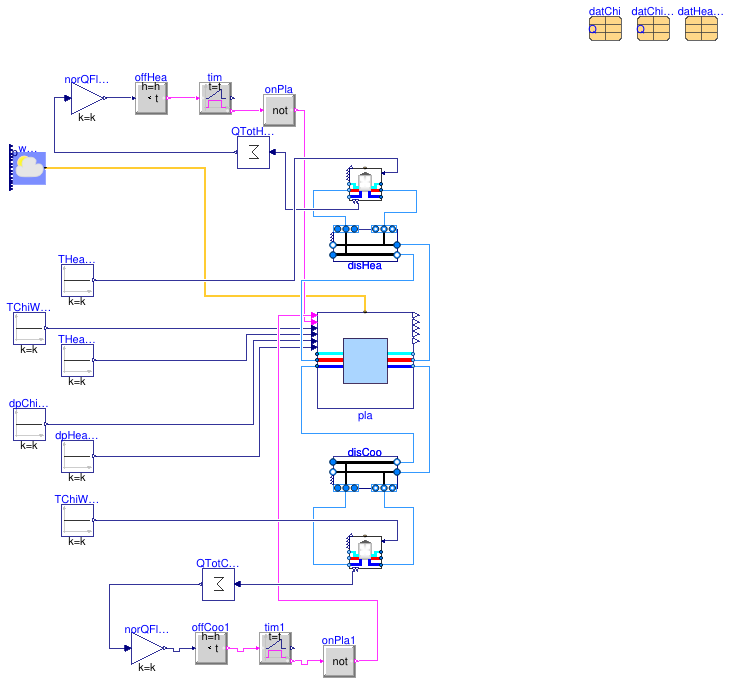The width and height of the screenshot is (729, 684).
Task: Click the onPla text label
Action: (278, 89)
